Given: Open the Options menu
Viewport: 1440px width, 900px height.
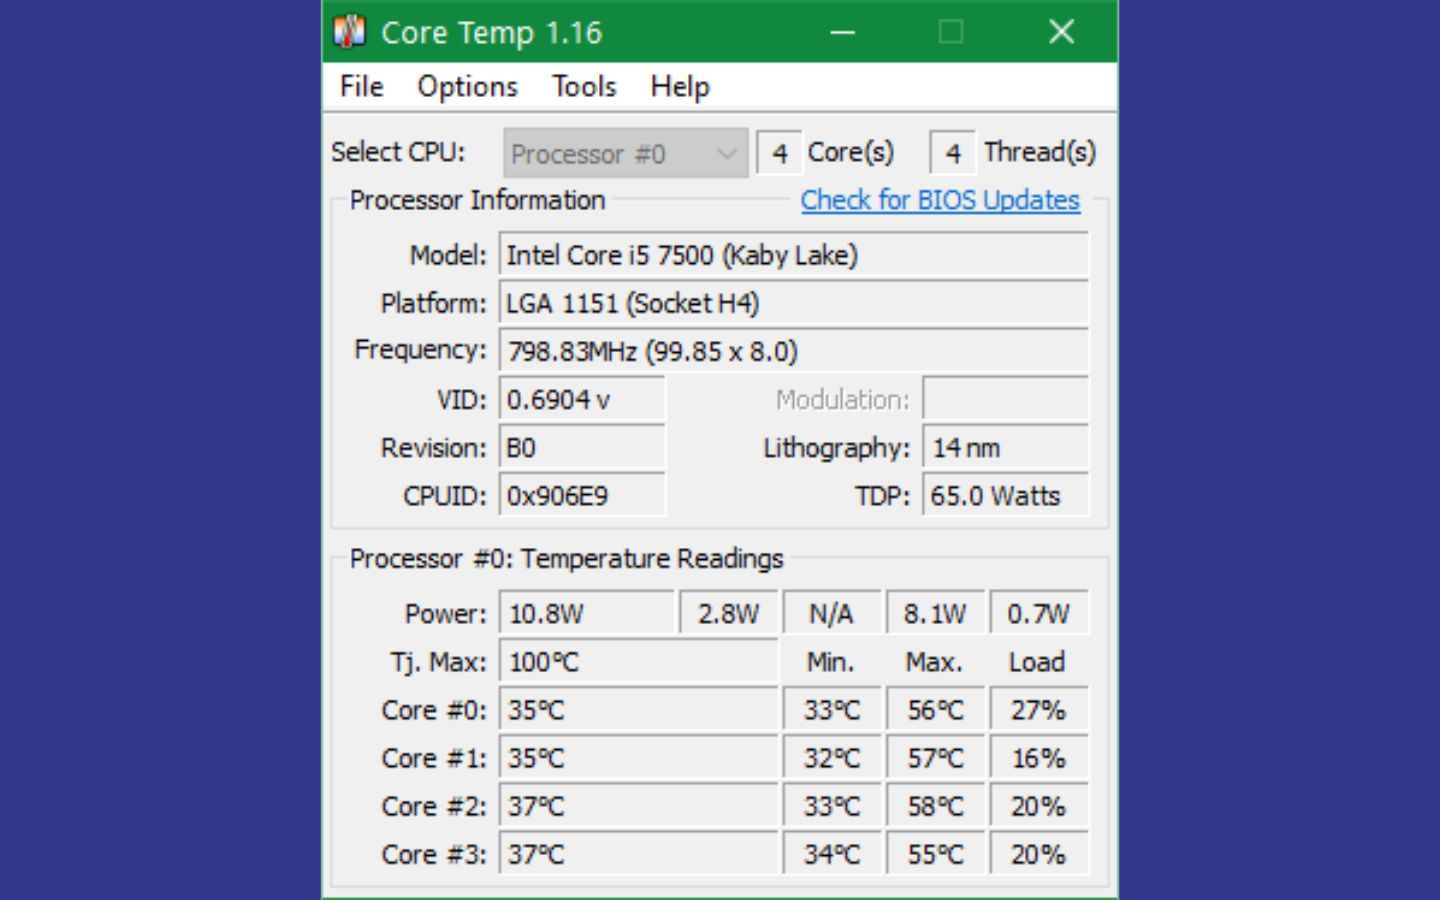Looking at the screenshot, I should click(x=467, y=87).
